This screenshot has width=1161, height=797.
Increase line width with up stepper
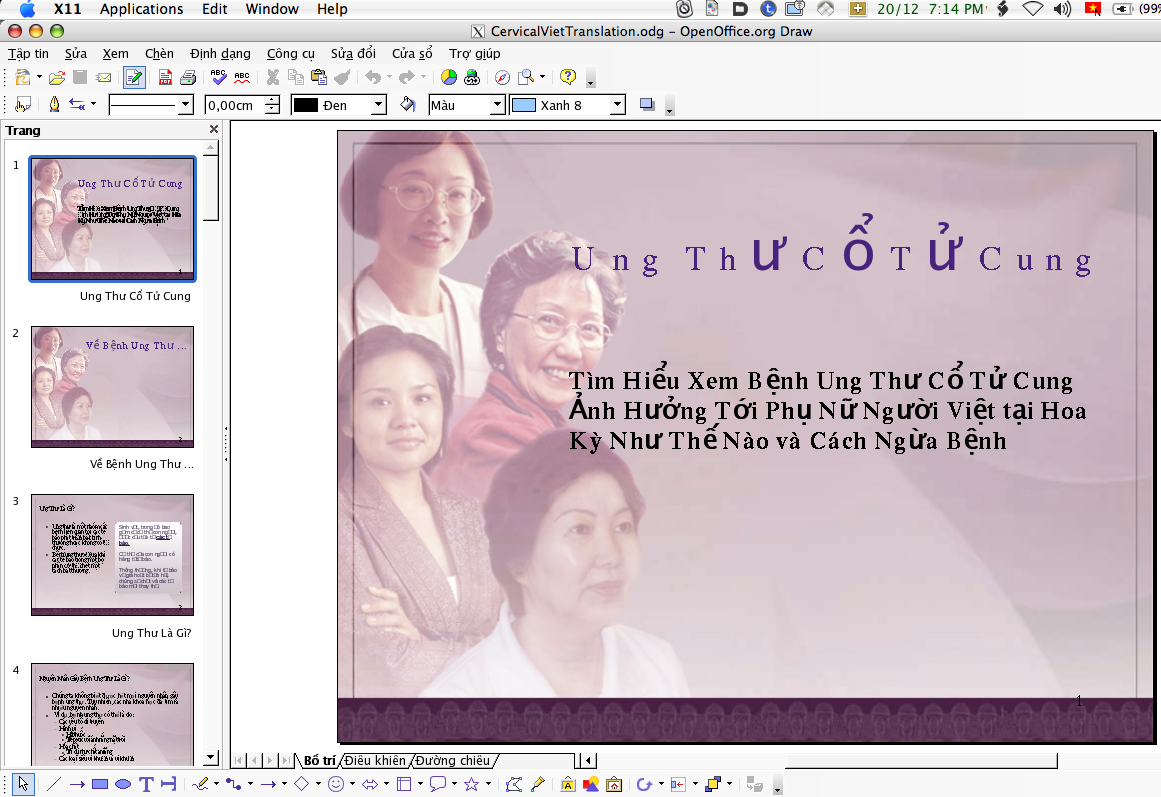tap(272, 100)
